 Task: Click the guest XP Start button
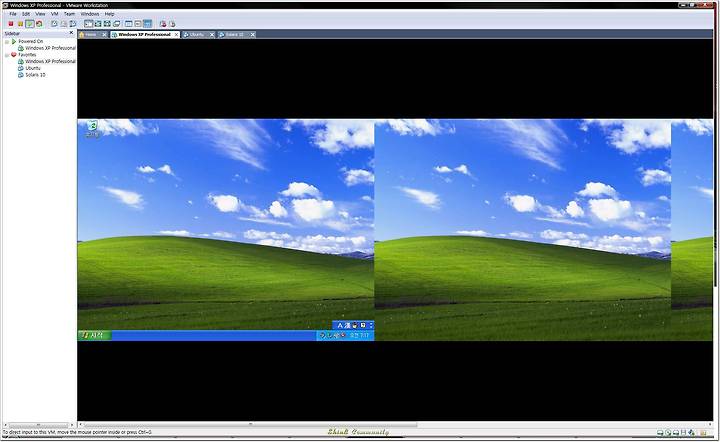(x=95, y=336)
